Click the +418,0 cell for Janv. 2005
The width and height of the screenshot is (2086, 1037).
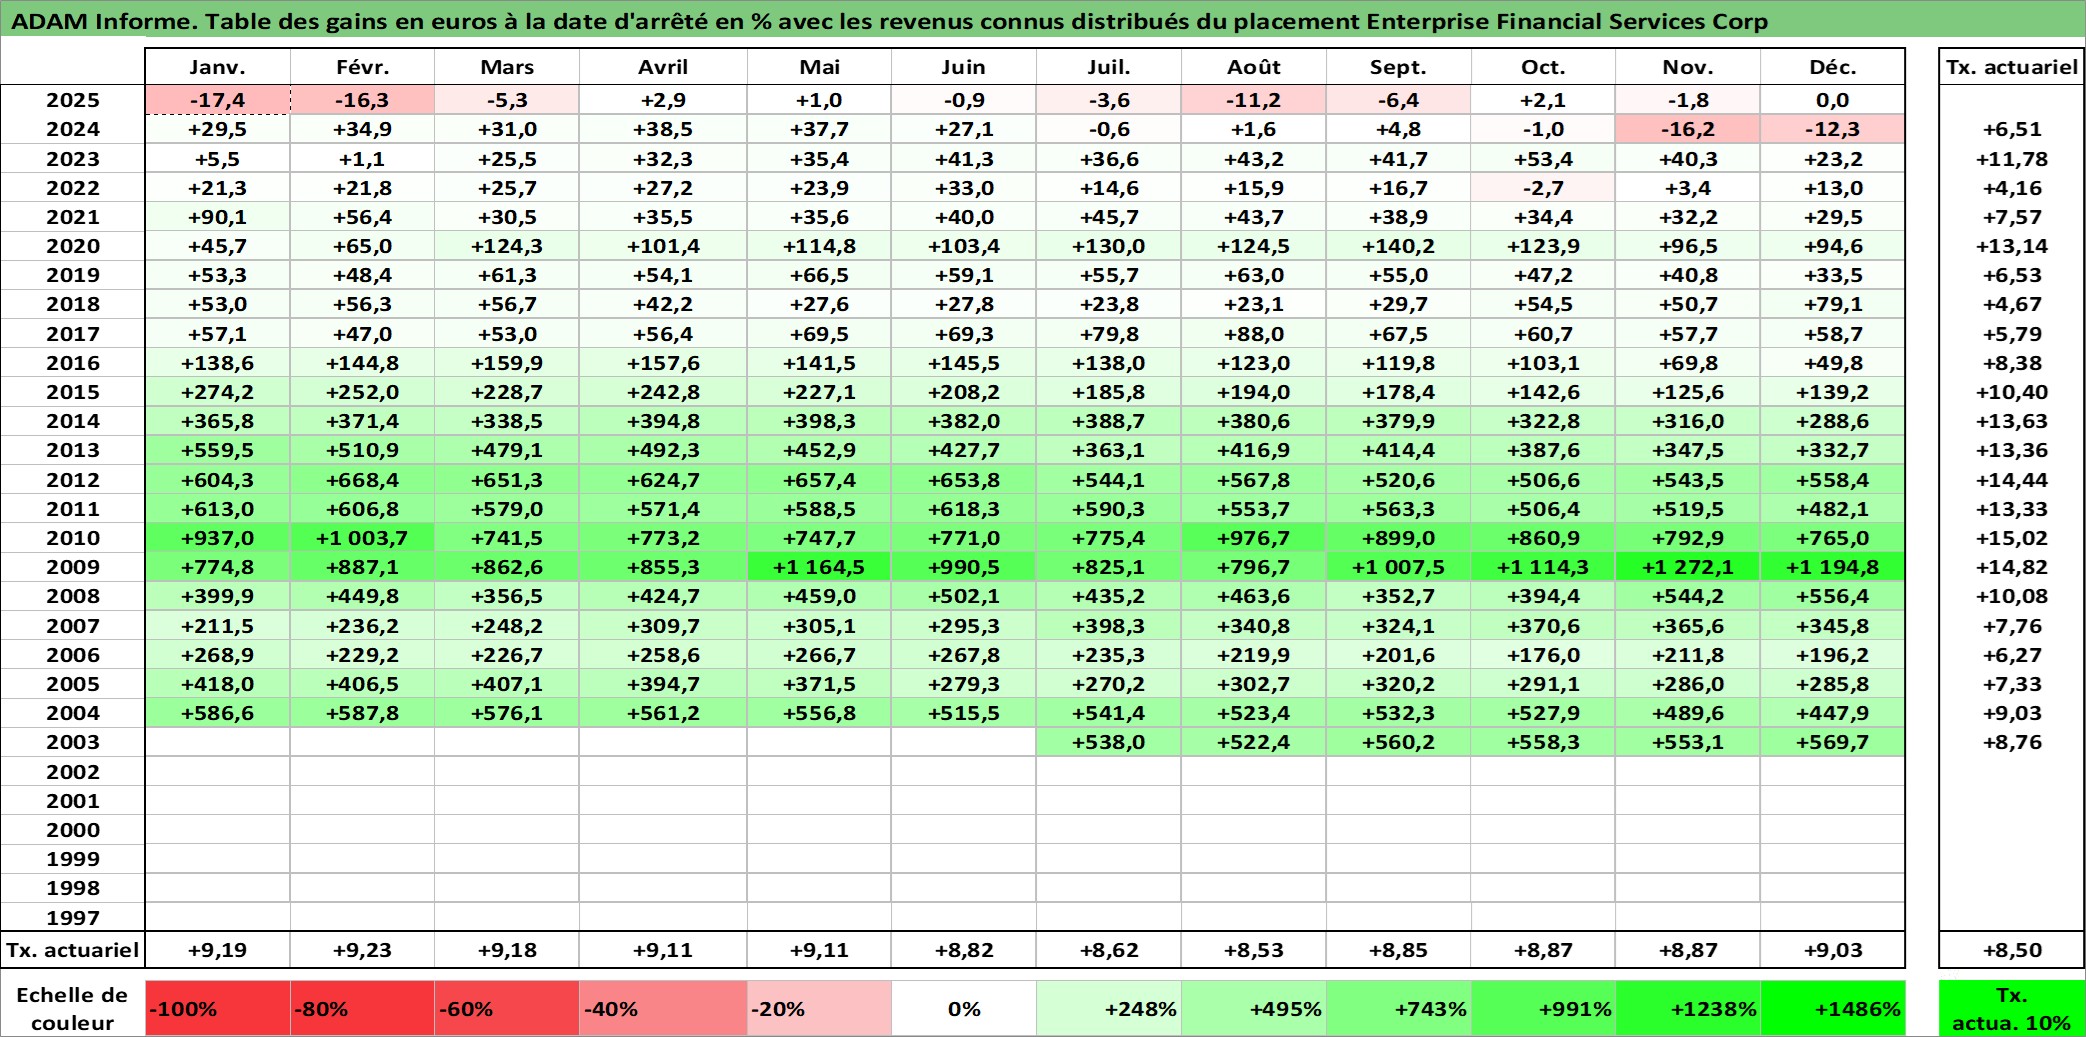[218, 684]
